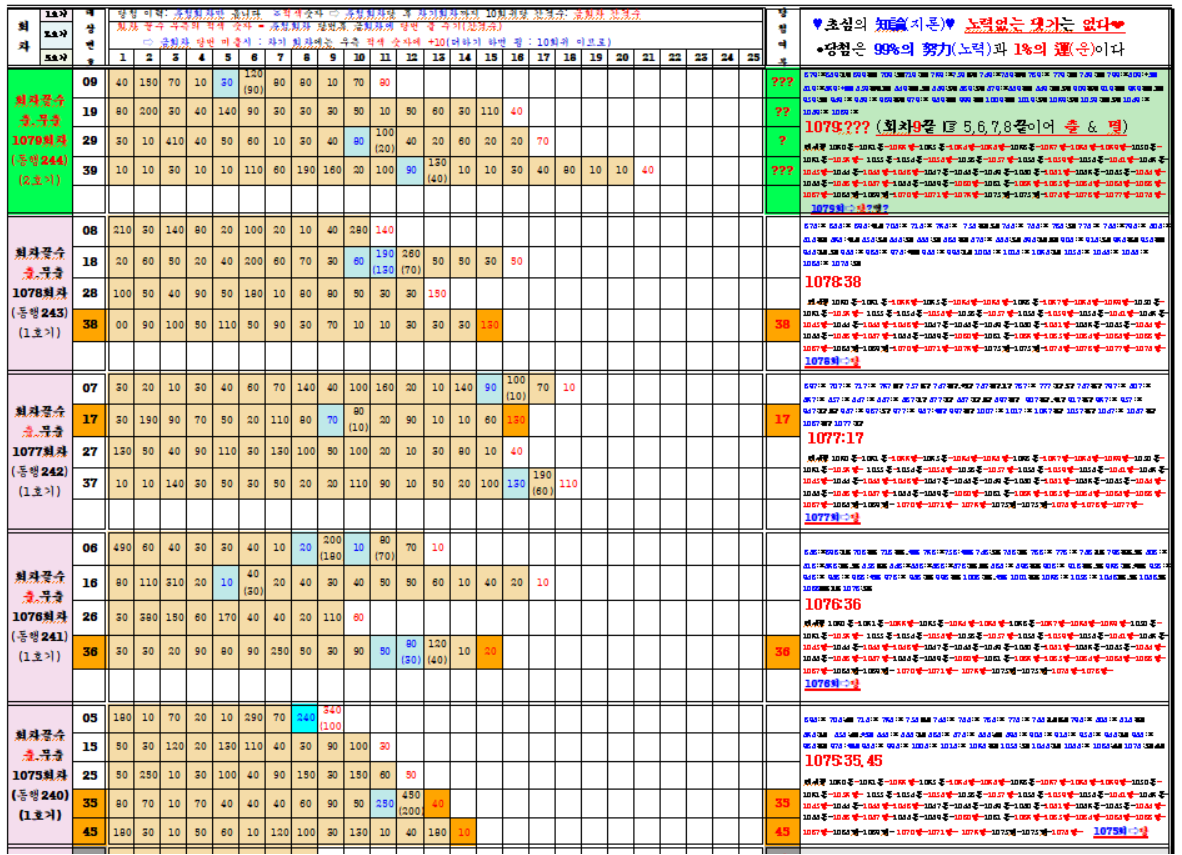Image resolution: width=1182 pixels, height=855 pixels.
Task: Click the motto header text with blue hearts
Action: (968, 26)
